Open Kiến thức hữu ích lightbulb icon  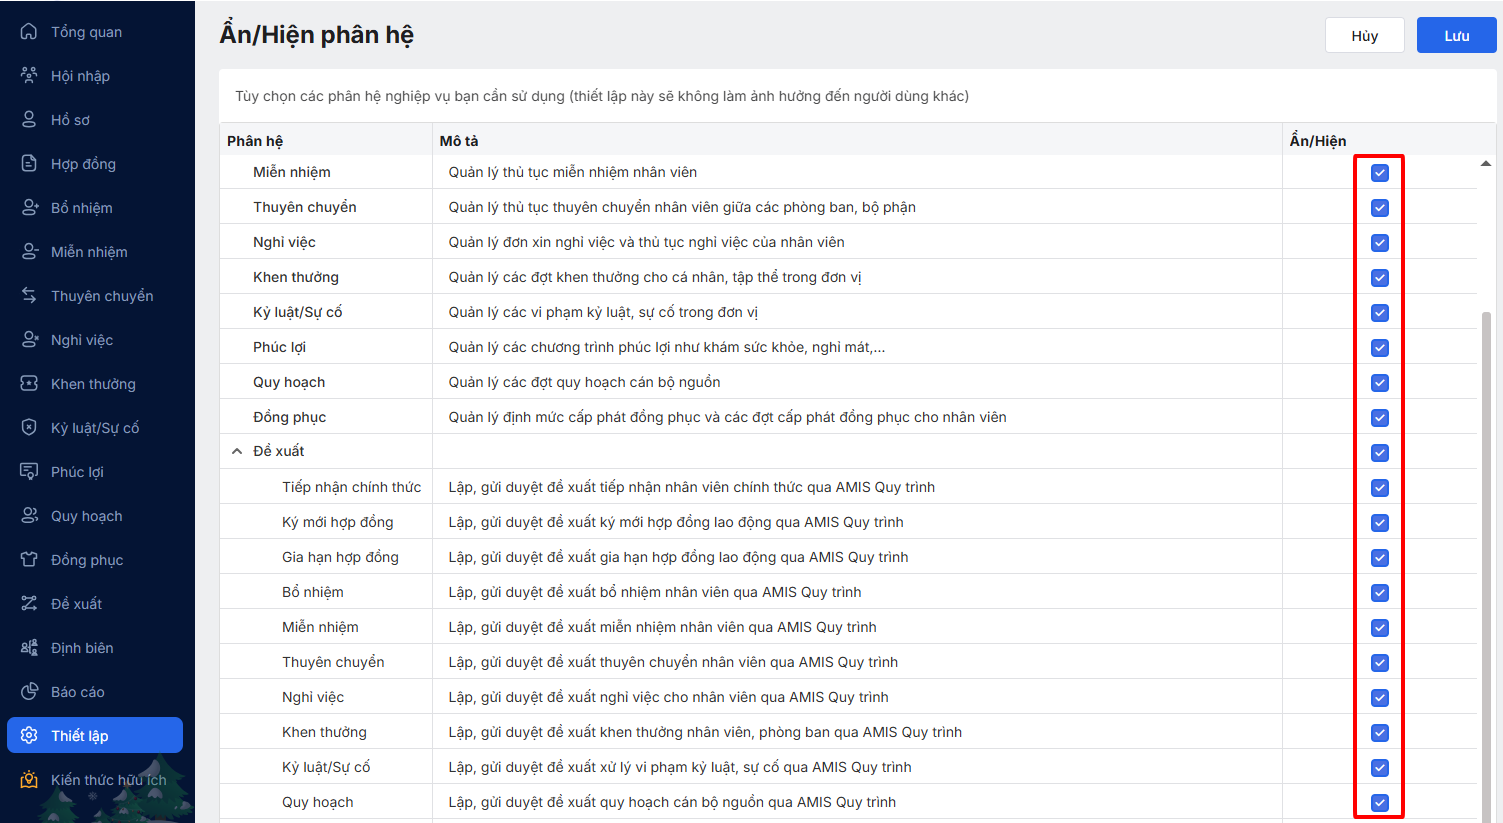pyautogui.click(x=29, y=780)
